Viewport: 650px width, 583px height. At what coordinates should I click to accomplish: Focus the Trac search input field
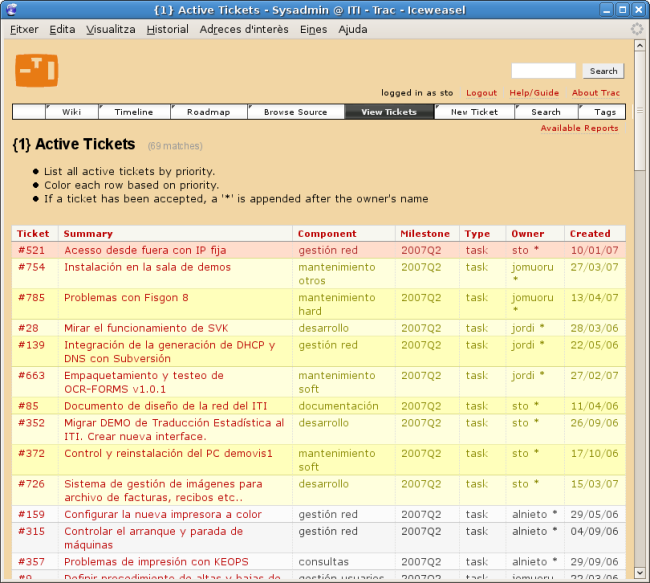coord(543,71)
